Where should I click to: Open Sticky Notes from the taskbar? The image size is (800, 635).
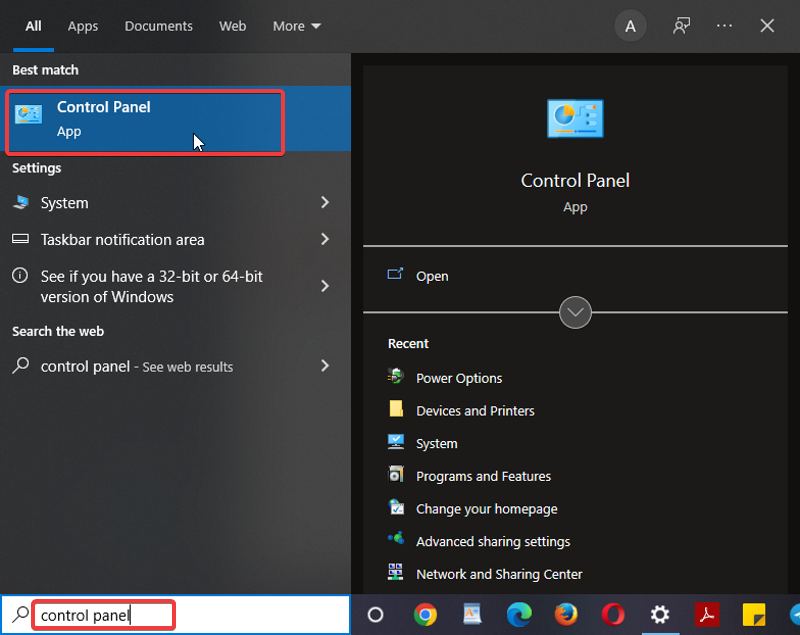pos(754,614)
